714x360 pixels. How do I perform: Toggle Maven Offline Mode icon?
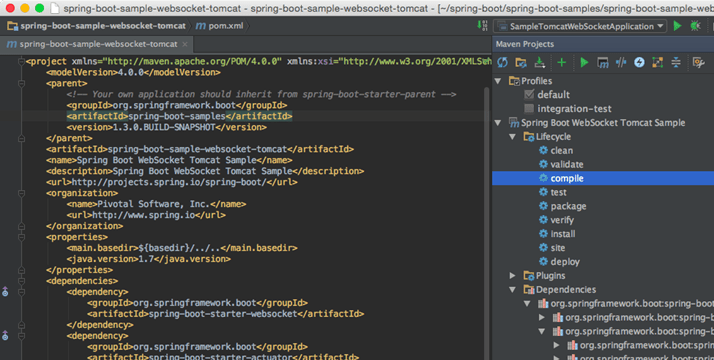coord(621,62)
